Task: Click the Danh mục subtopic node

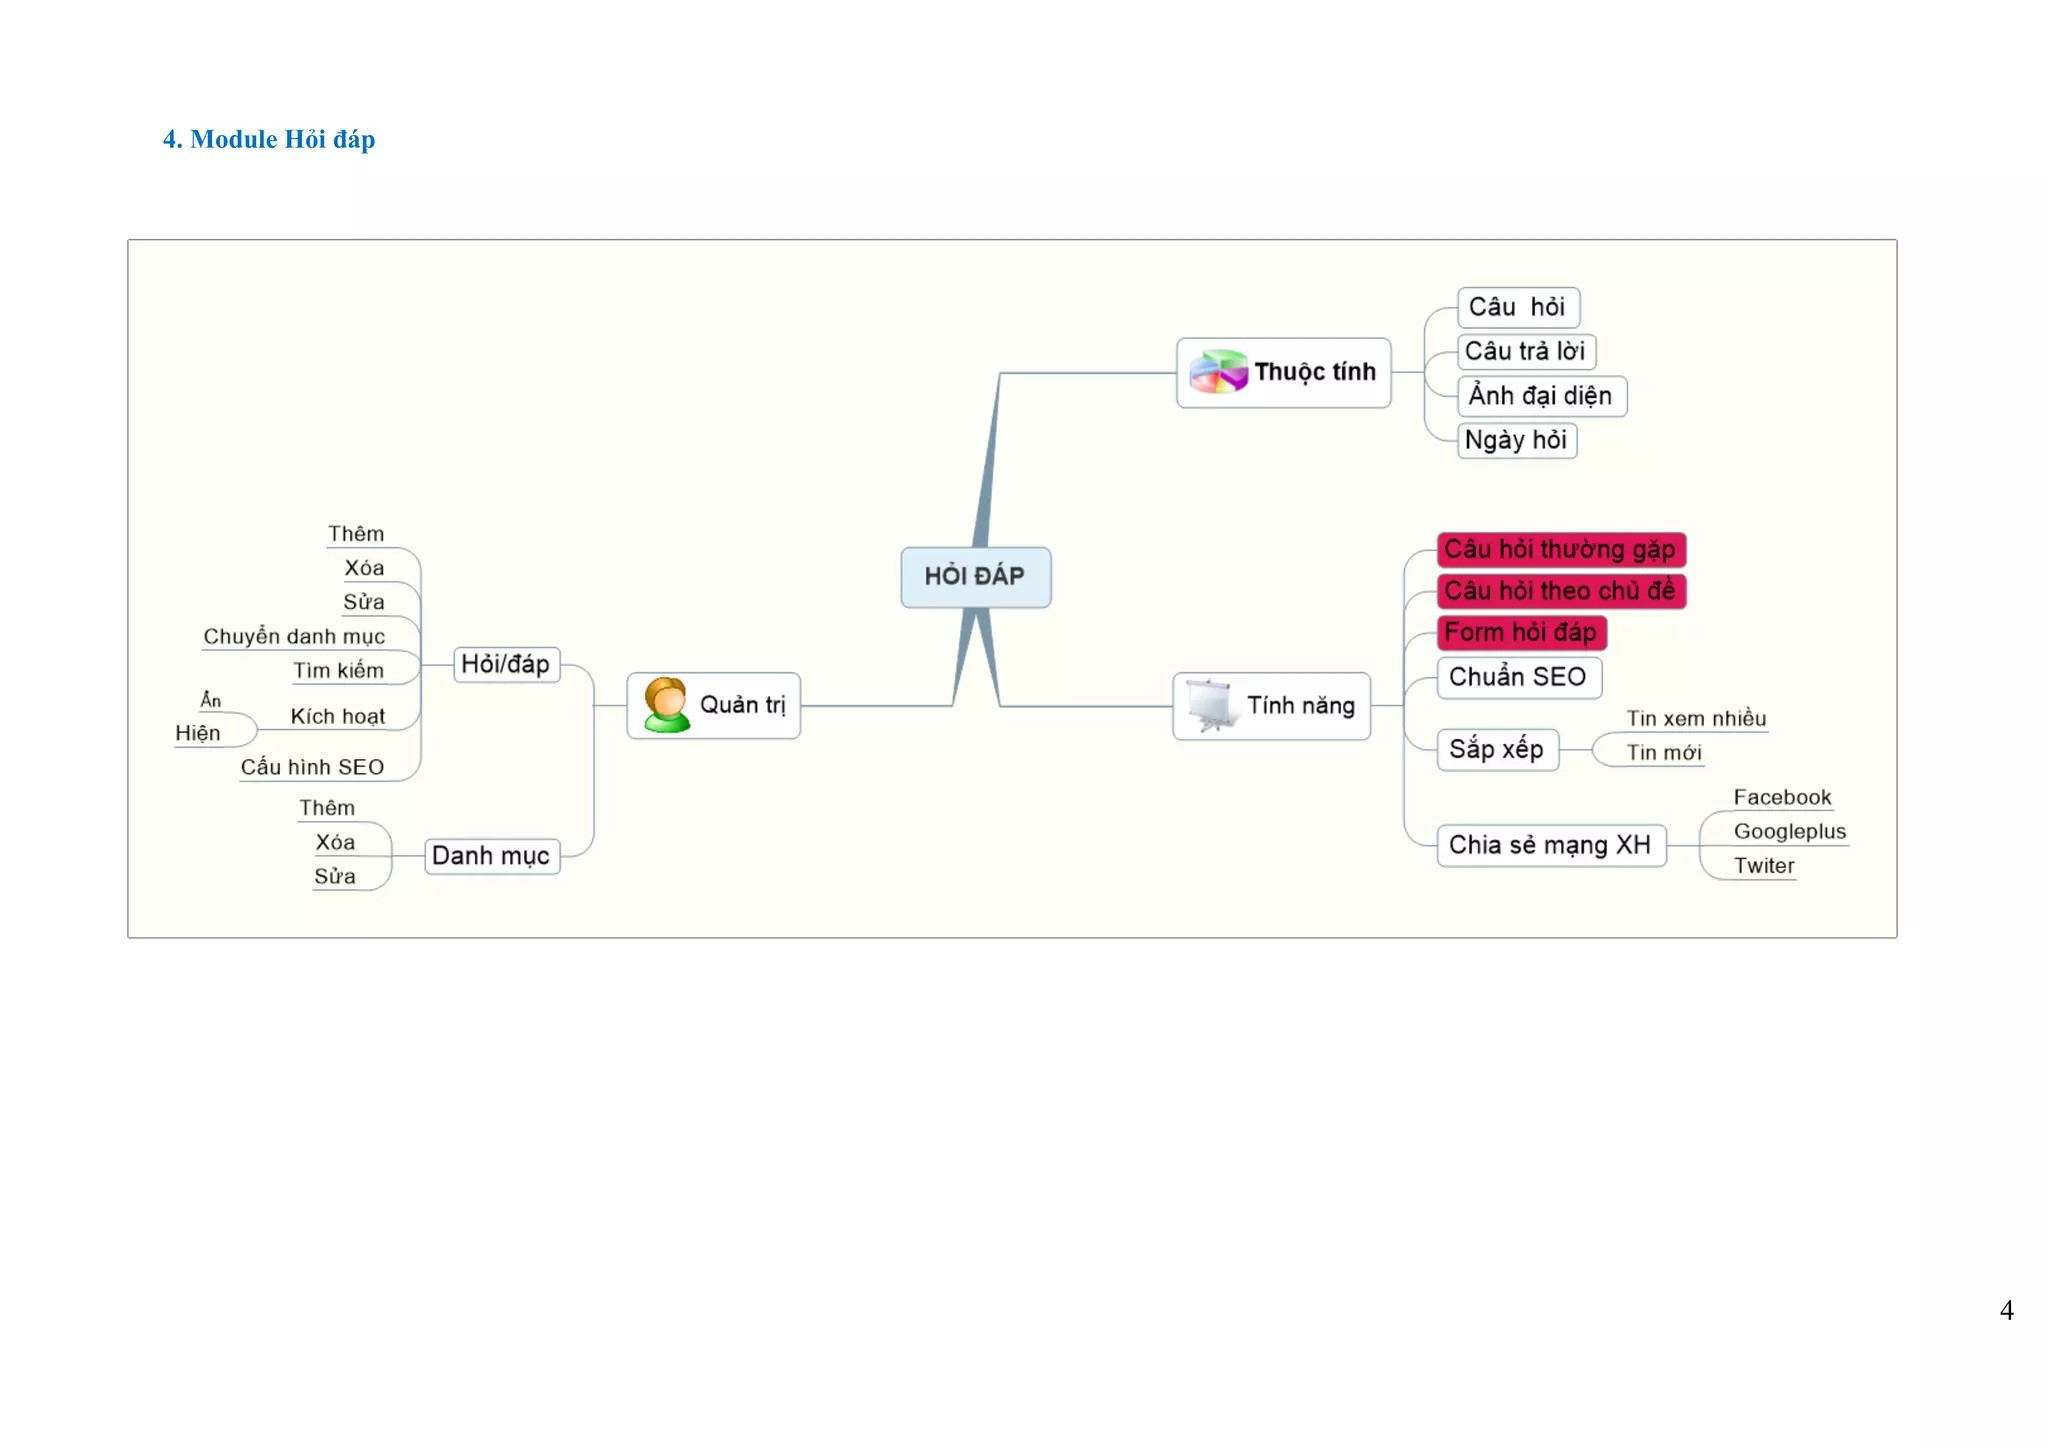Action: [491, 856]
